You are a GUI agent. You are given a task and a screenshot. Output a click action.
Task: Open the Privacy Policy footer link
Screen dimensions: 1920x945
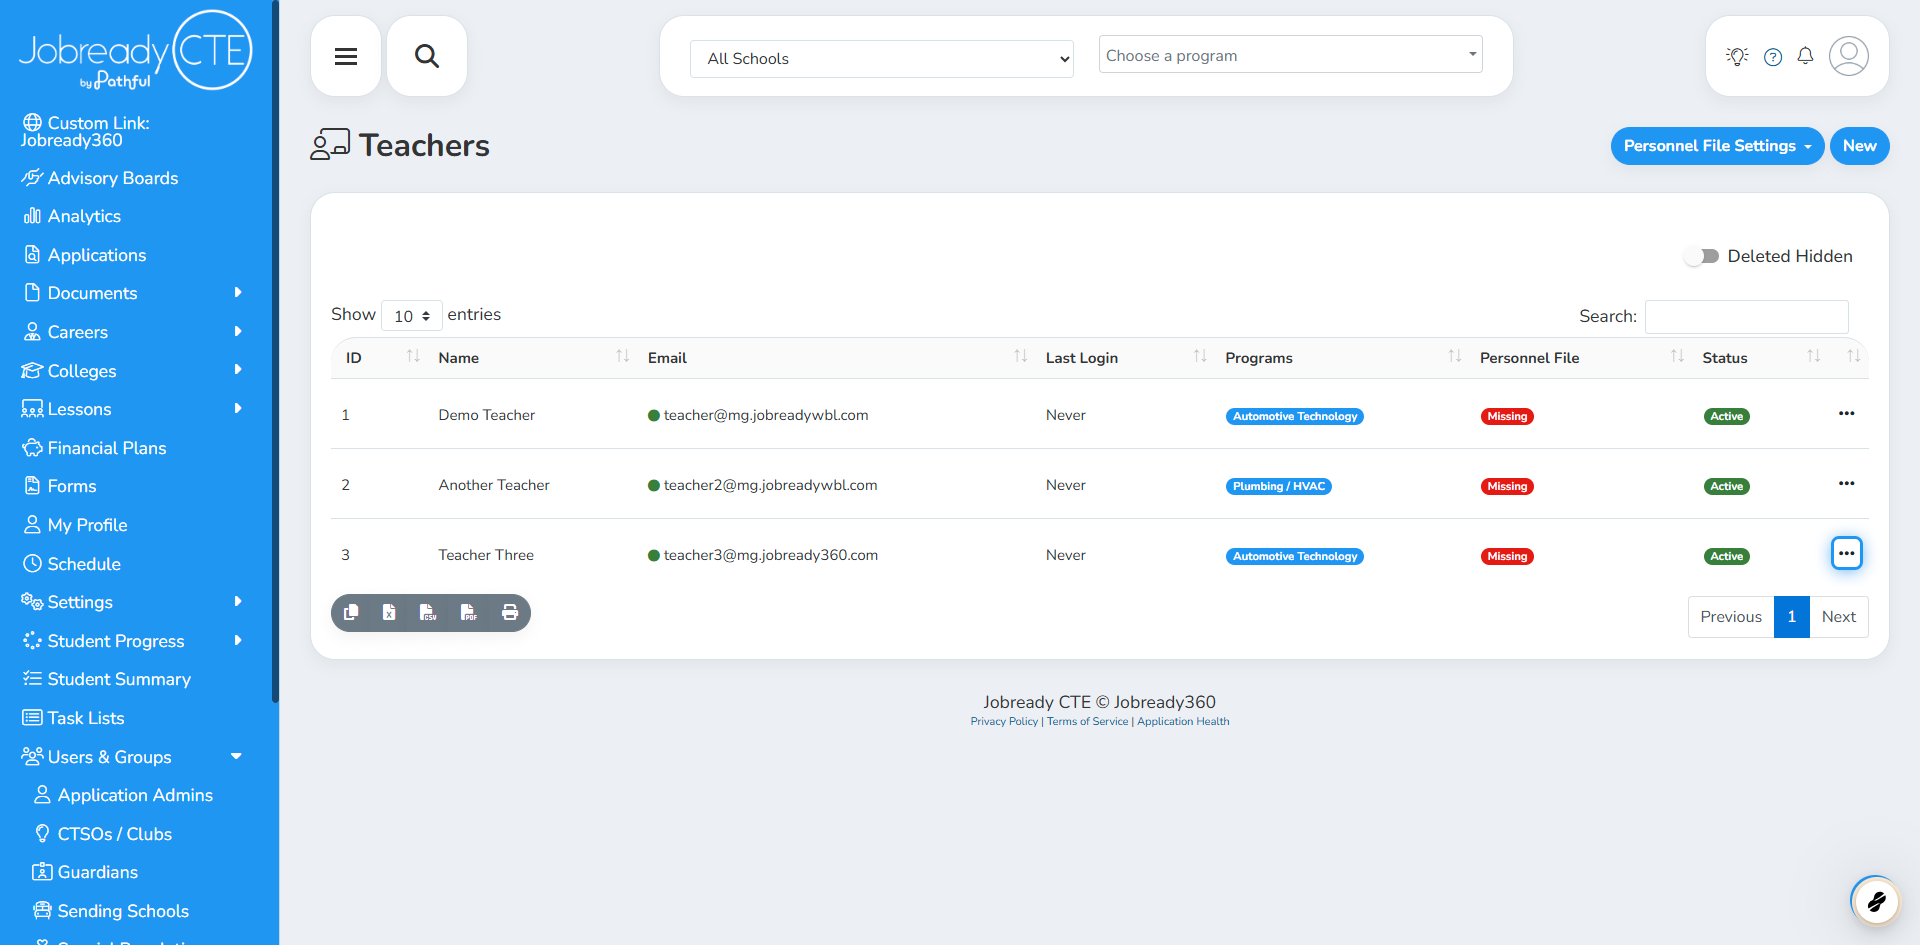[1003, 722]
